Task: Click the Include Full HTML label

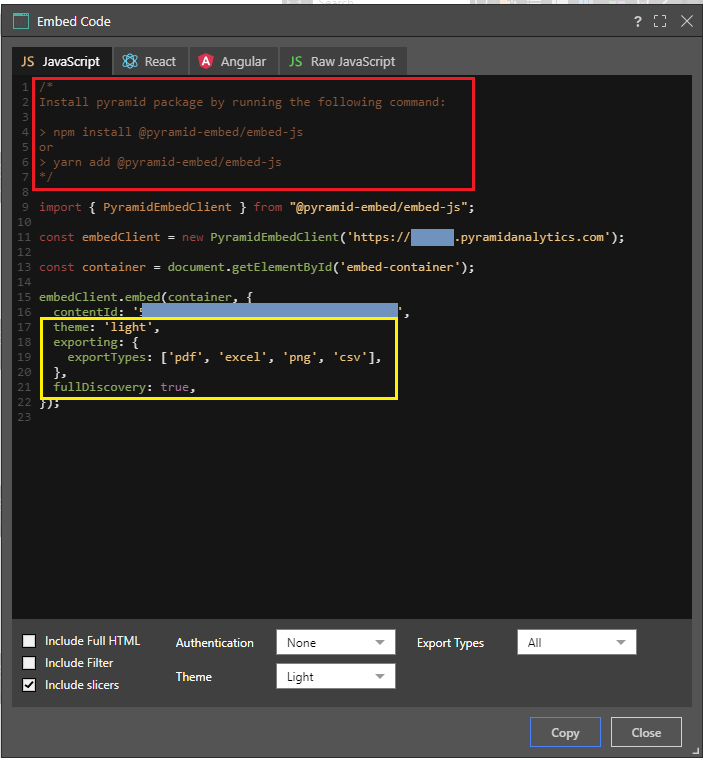Action: (92, 641)
